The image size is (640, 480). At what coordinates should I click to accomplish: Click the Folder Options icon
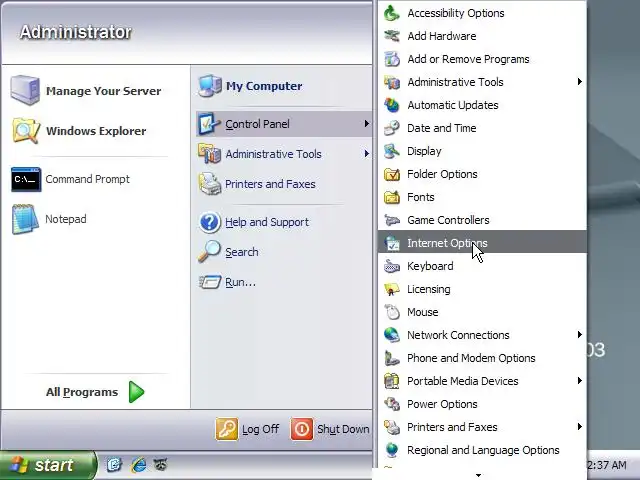click(x=392, y=174)
